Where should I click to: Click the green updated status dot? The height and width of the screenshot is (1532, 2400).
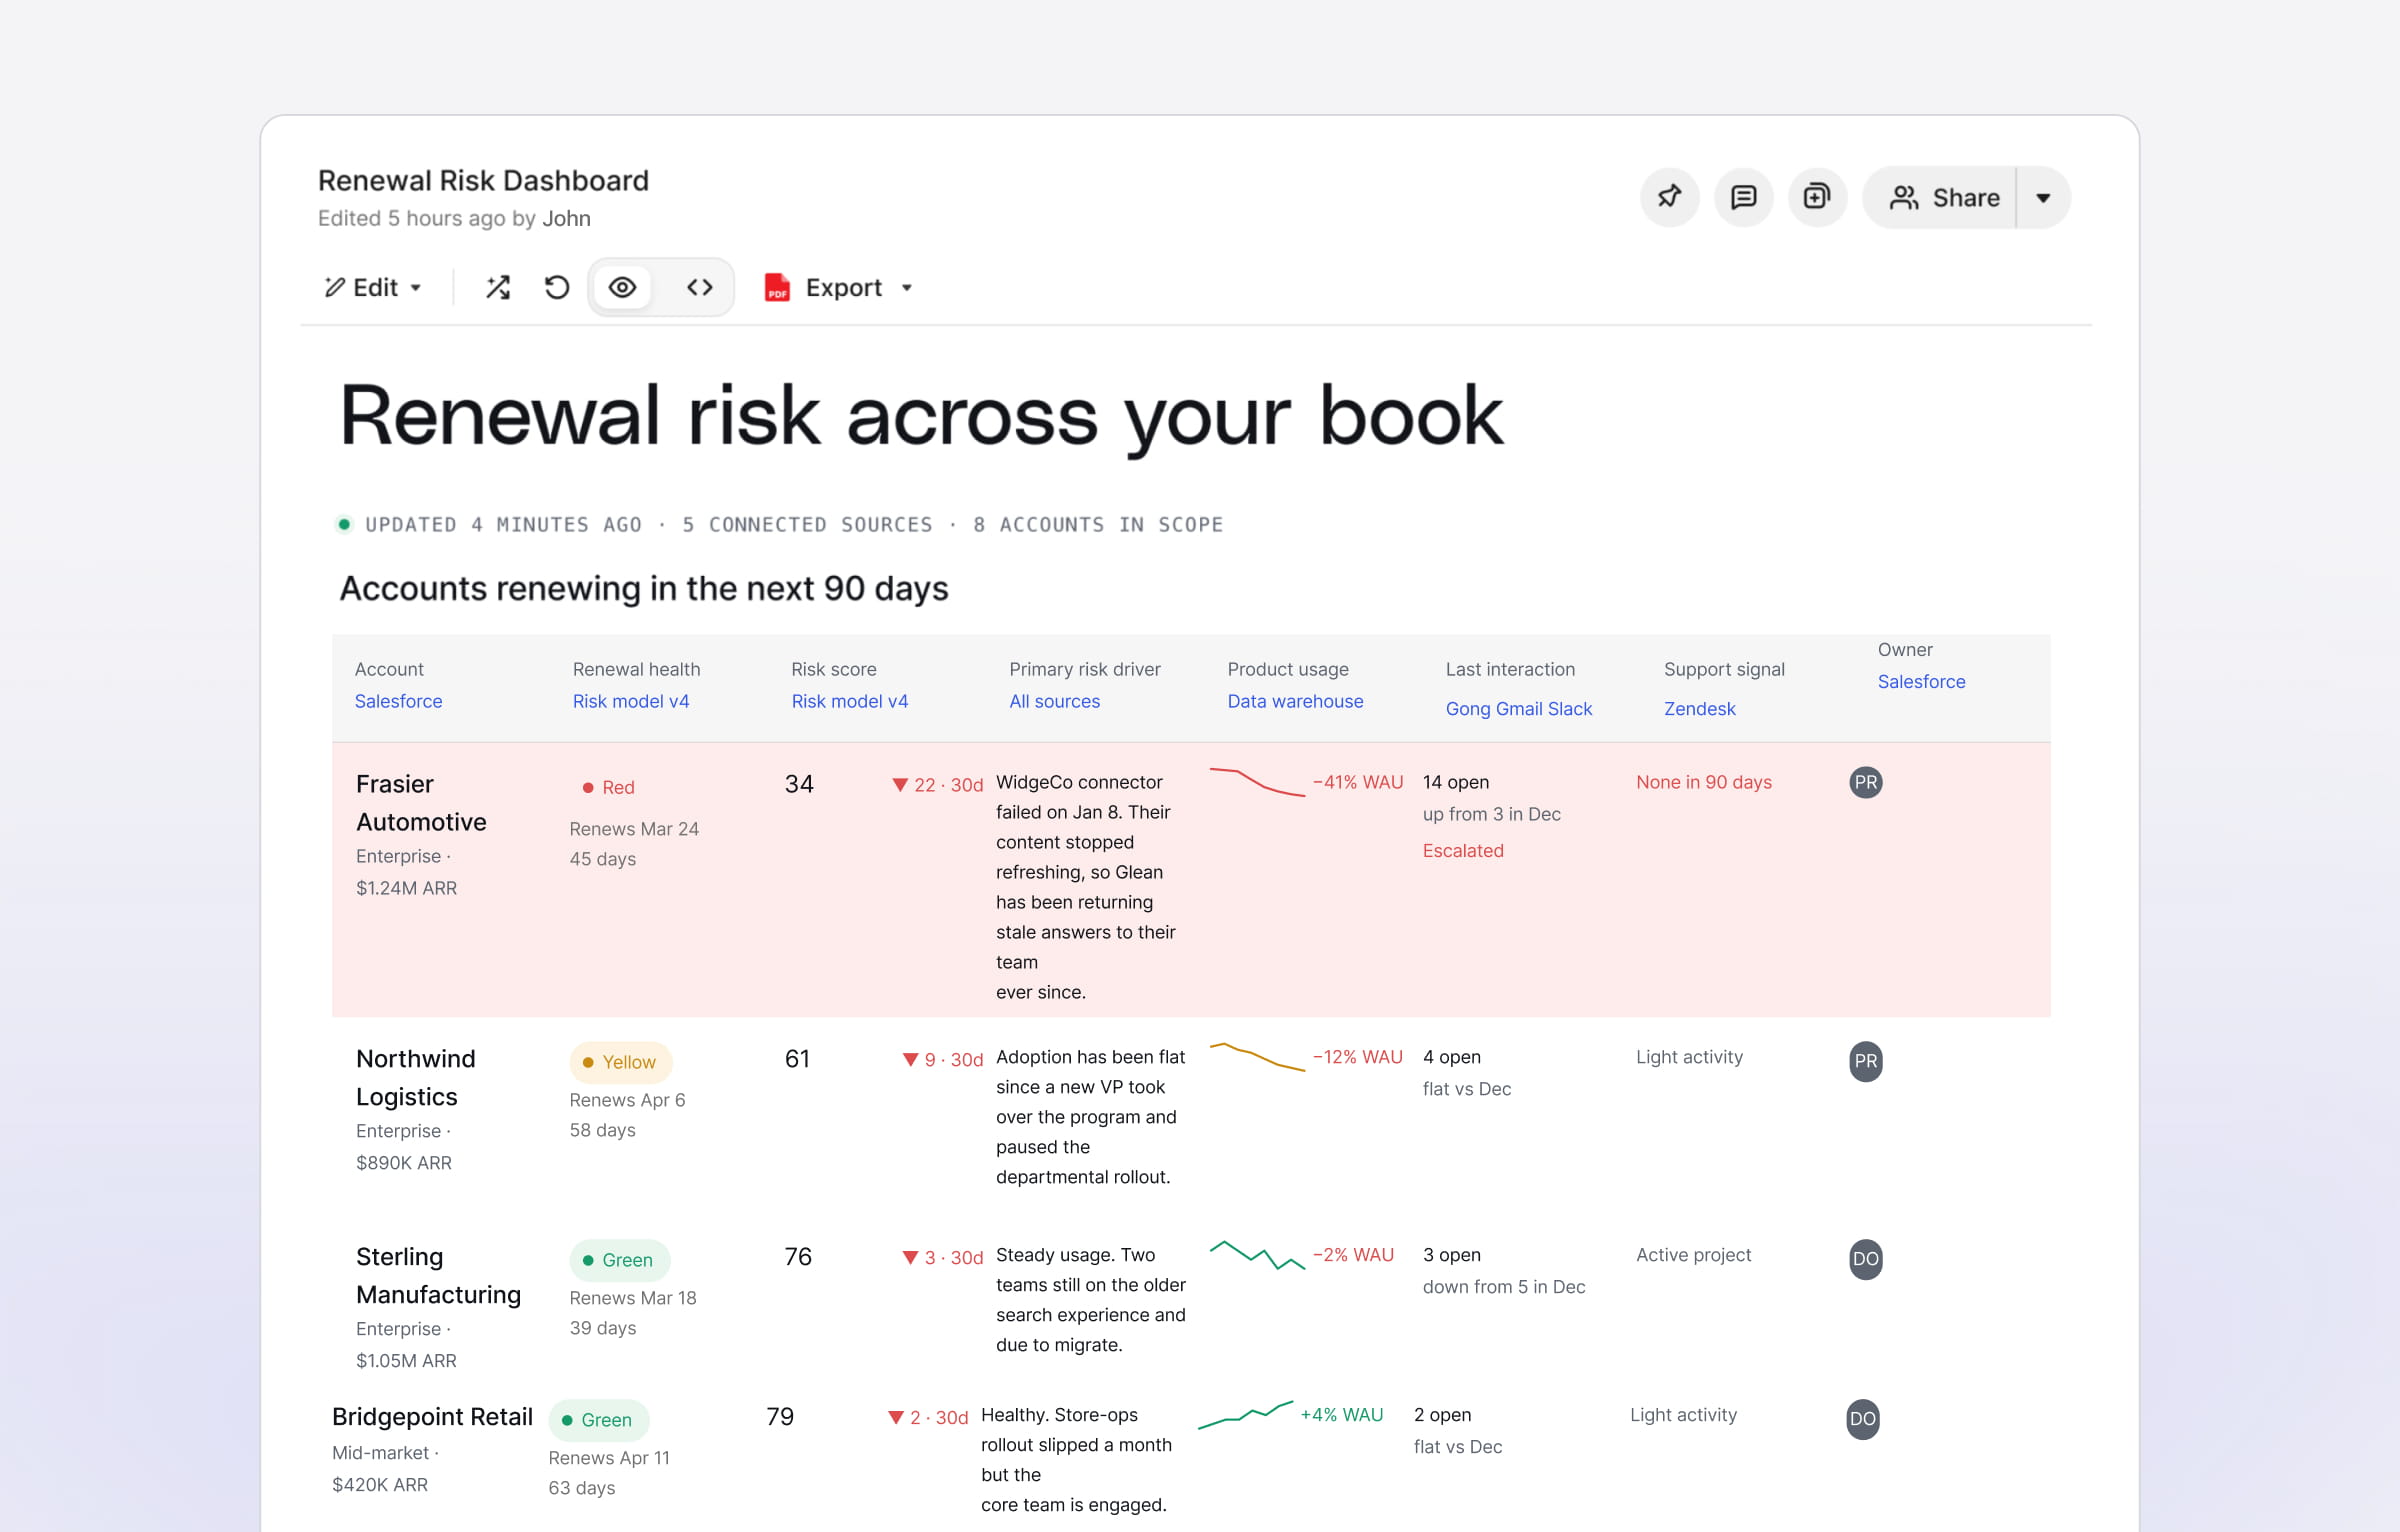[x=344, y=524]
